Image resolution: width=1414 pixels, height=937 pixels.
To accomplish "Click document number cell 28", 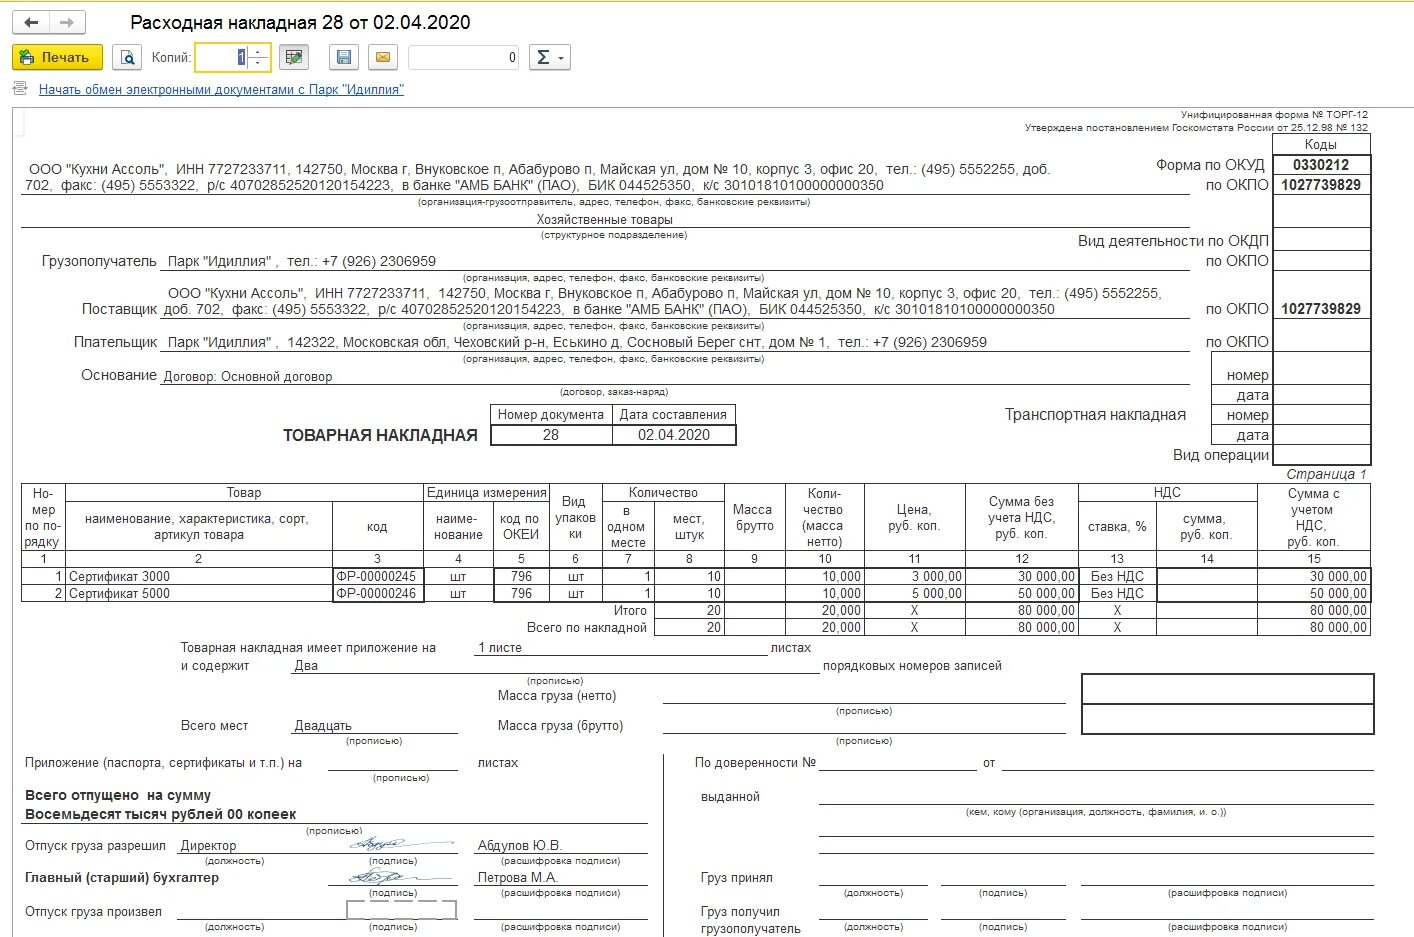I will click(551, 435).
